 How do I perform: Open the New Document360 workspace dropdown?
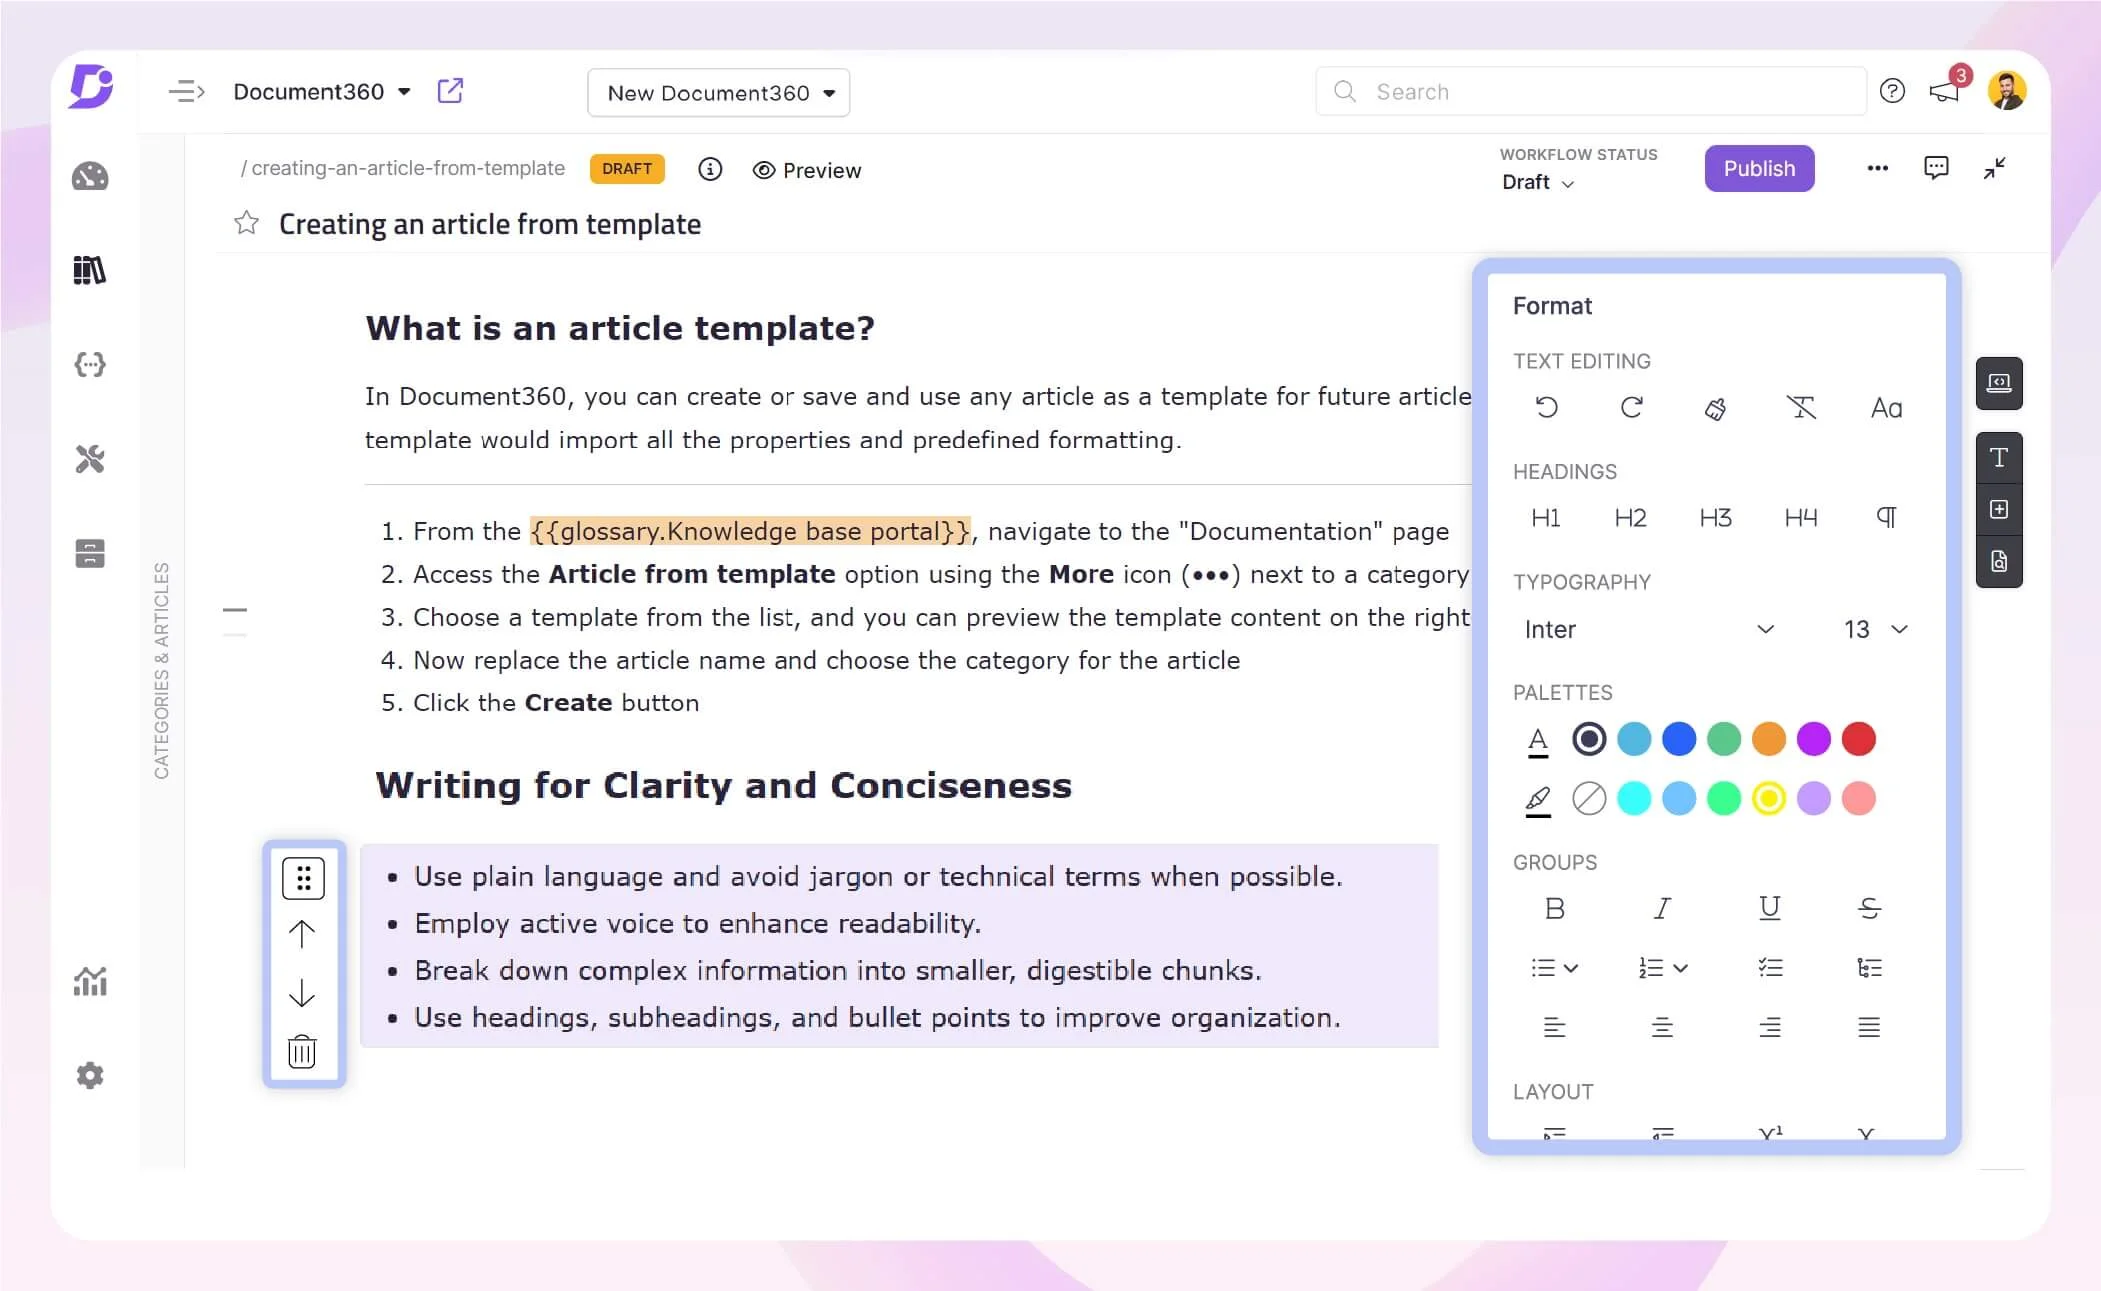pyautogui.click(x=719, y=93)
